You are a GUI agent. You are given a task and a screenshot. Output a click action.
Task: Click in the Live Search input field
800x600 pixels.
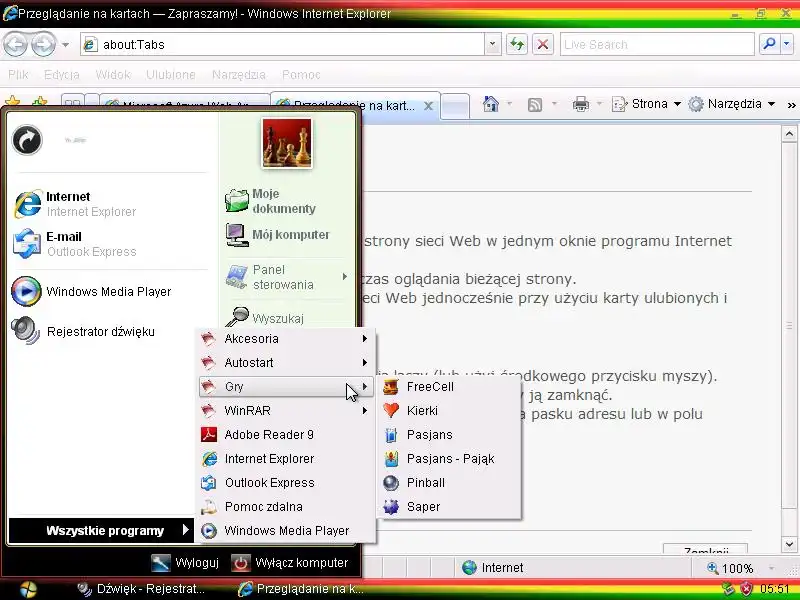[657, 44]
